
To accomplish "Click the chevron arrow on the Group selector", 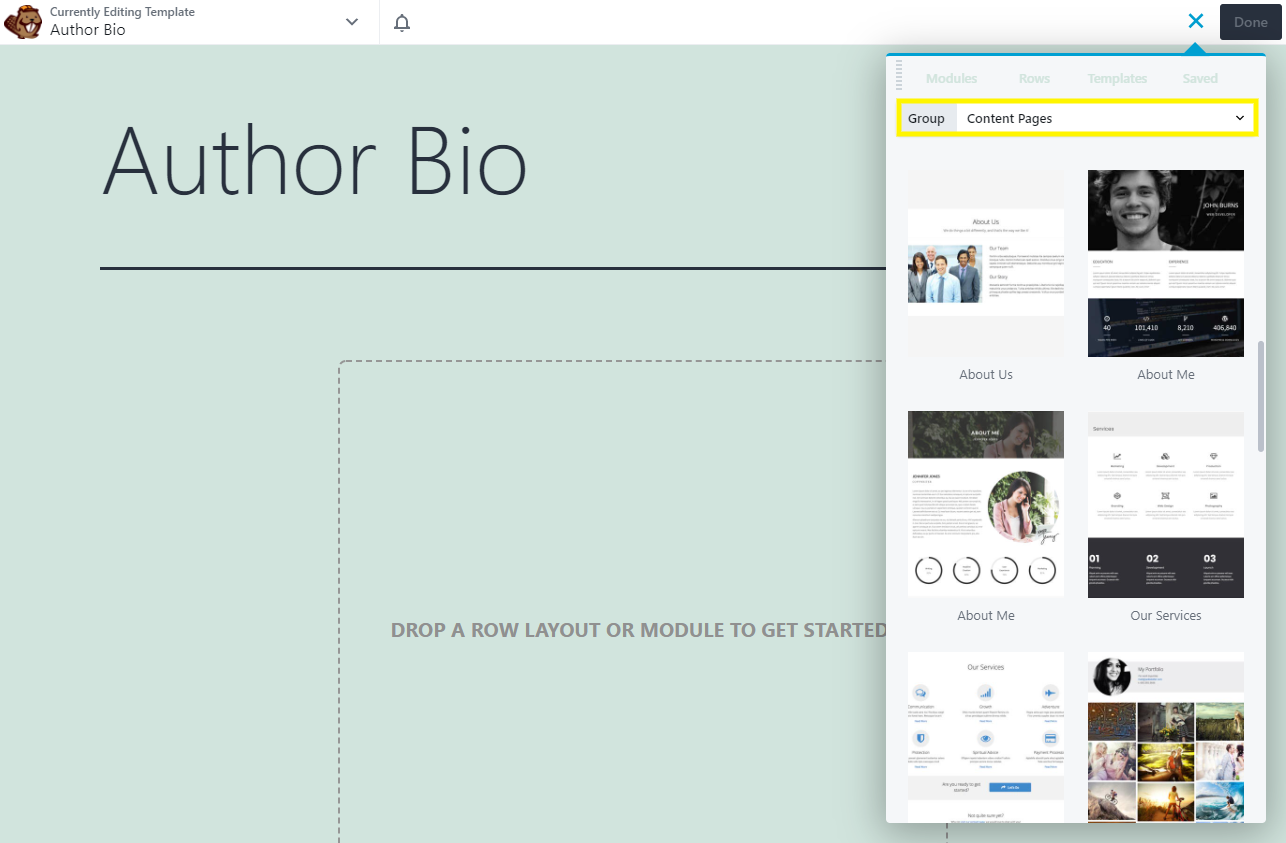I will tap(1239, 118).
